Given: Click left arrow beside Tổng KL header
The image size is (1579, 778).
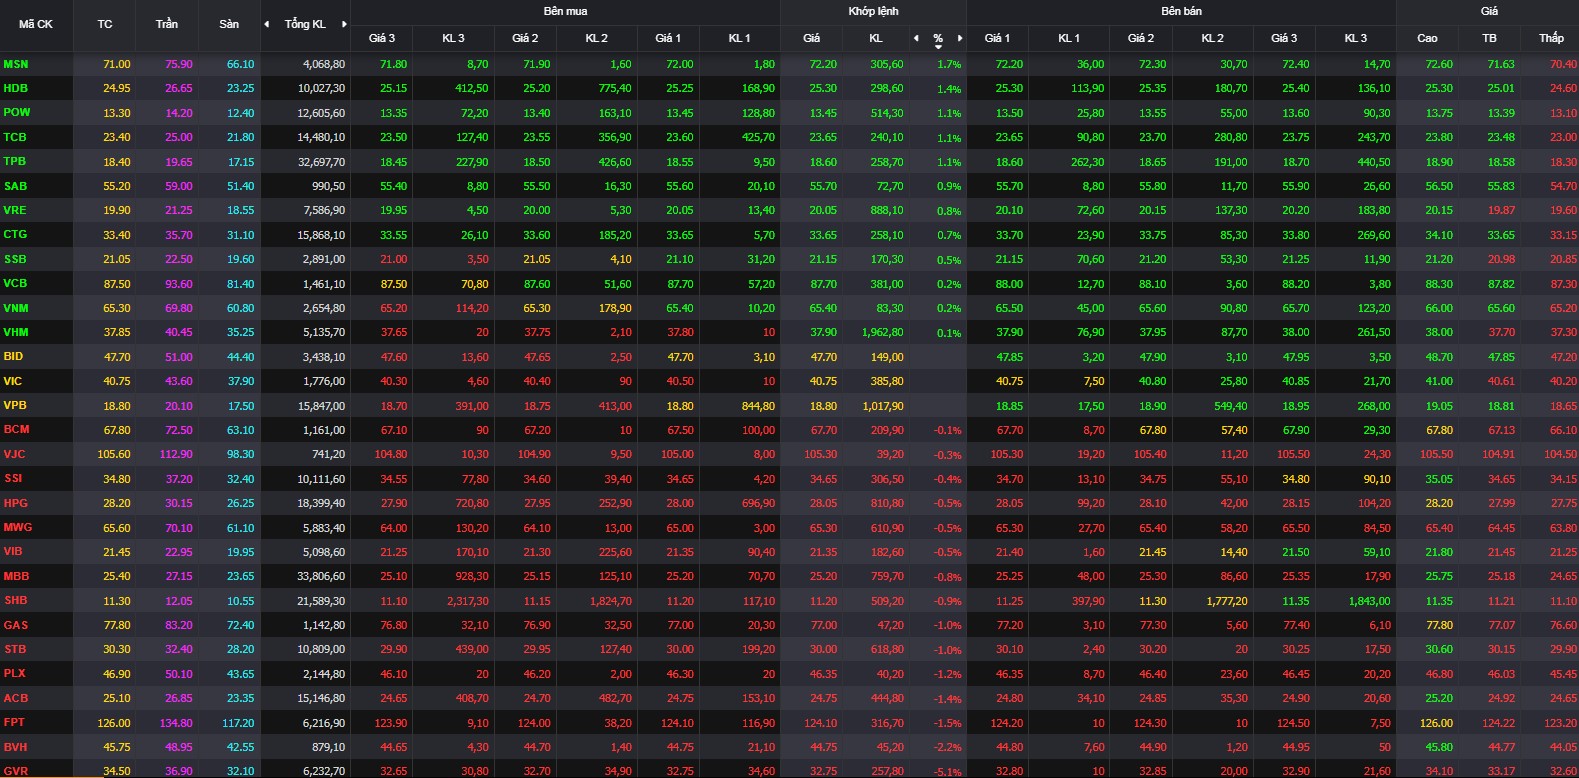Looking at the screenshot, I should click(x=266, y=24).
